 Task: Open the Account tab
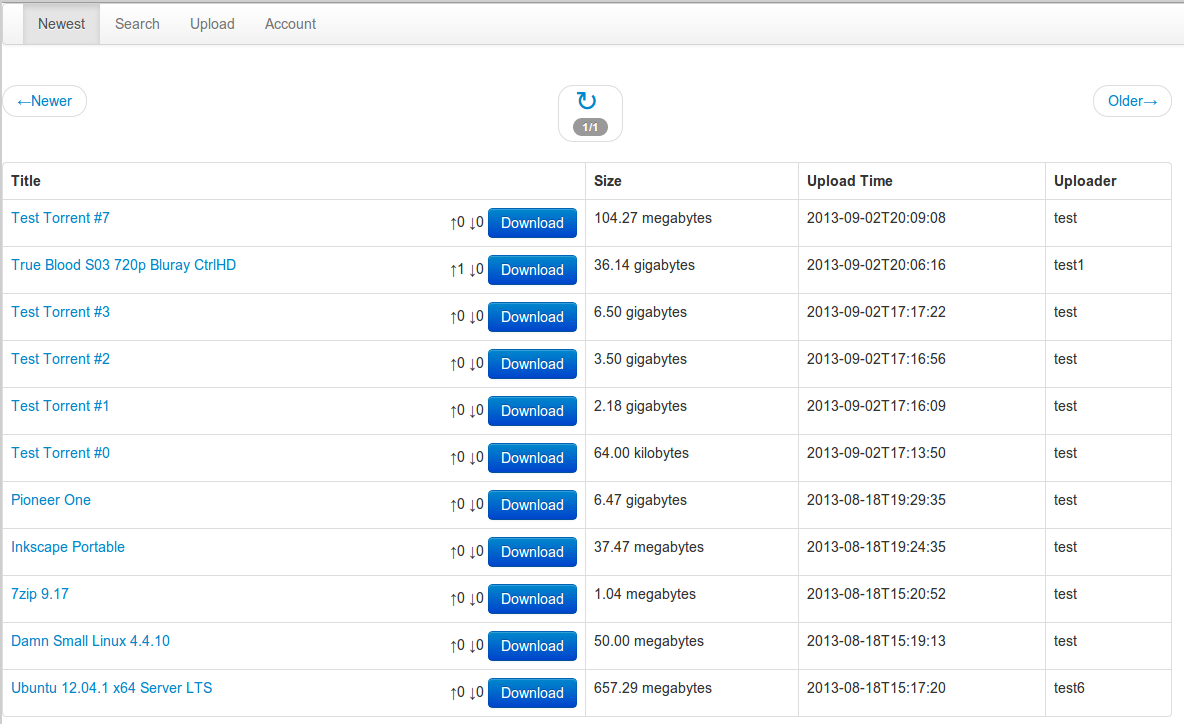click(x=290, y=24)
